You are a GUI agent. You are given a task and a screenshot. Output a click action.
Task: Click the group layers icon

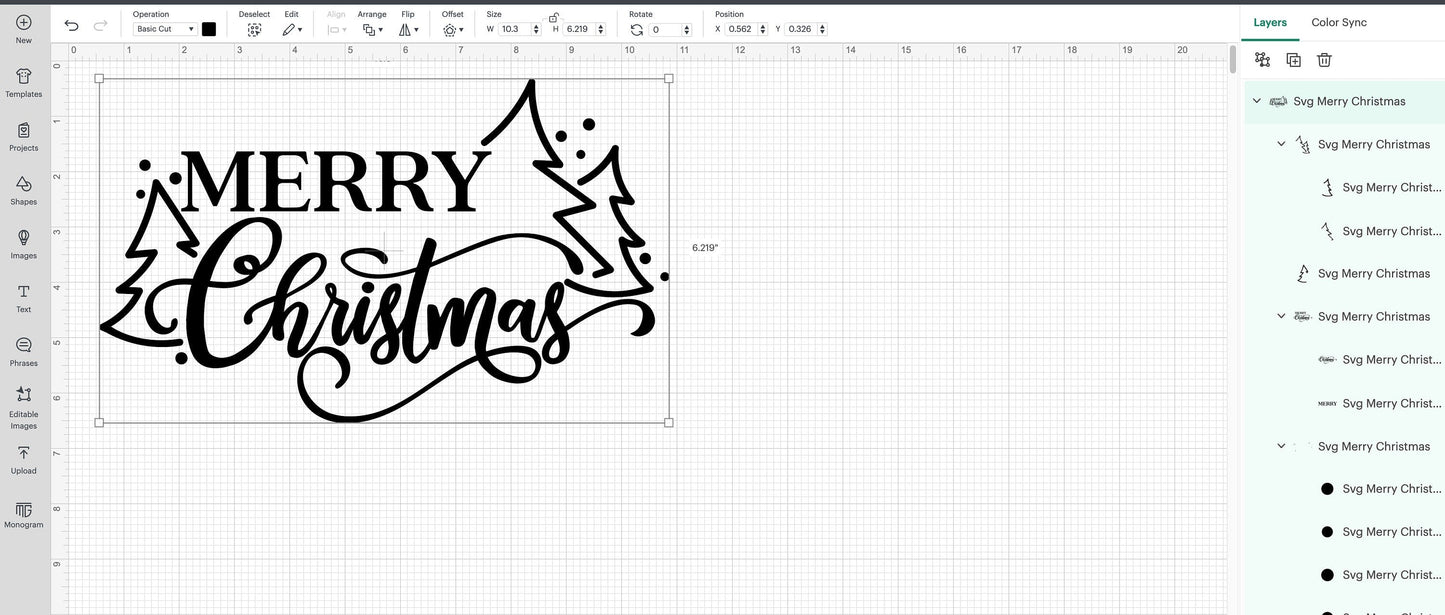(1262, 60)
